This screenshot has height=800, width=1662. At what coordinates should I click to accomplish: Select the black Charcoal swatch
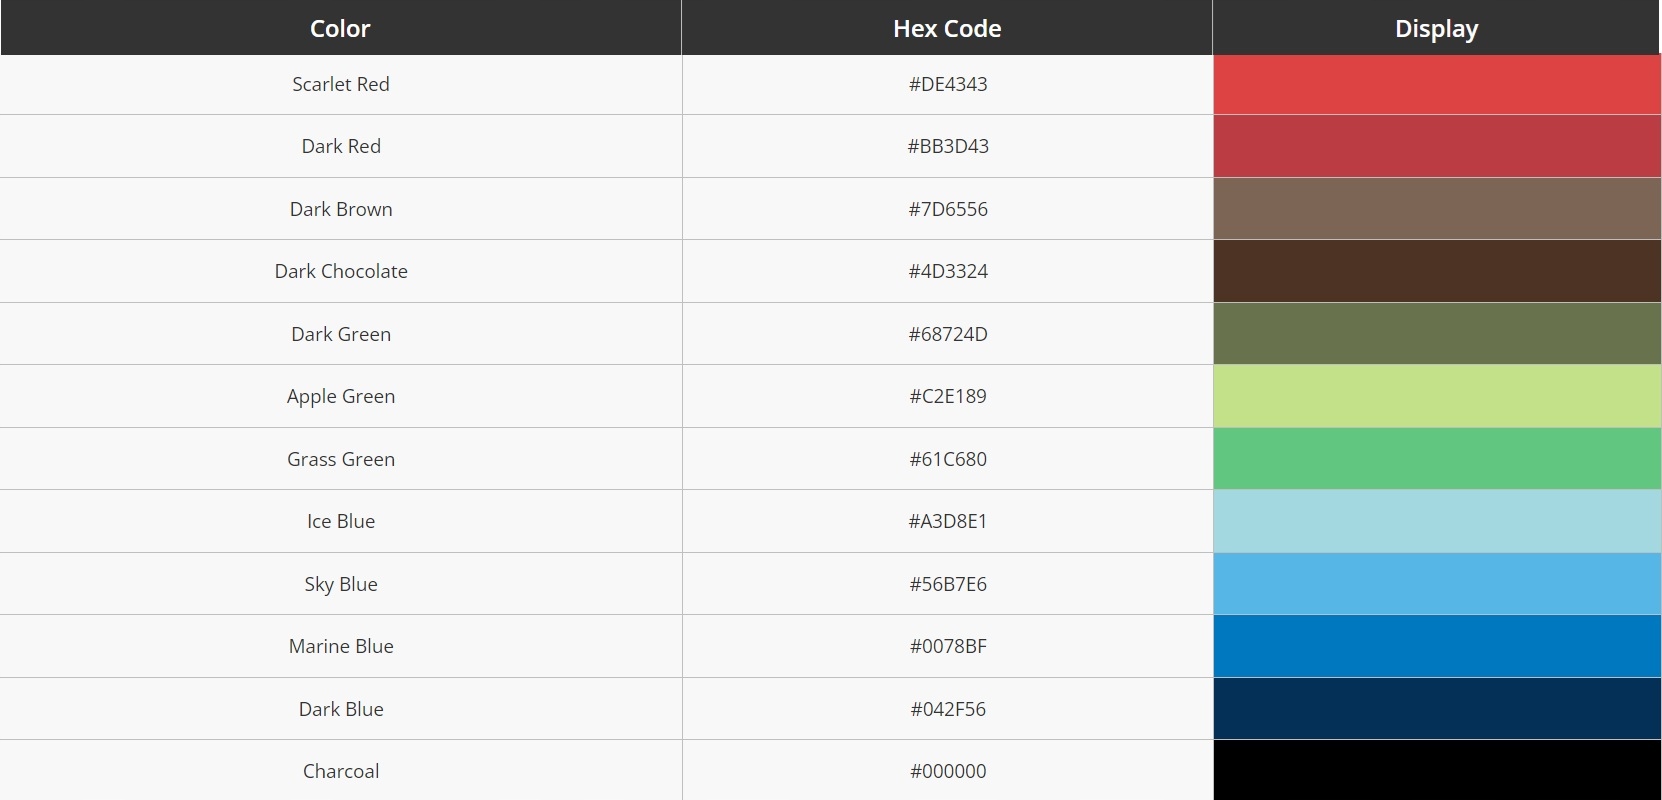pyautogui.click(x=1436, y=771)
